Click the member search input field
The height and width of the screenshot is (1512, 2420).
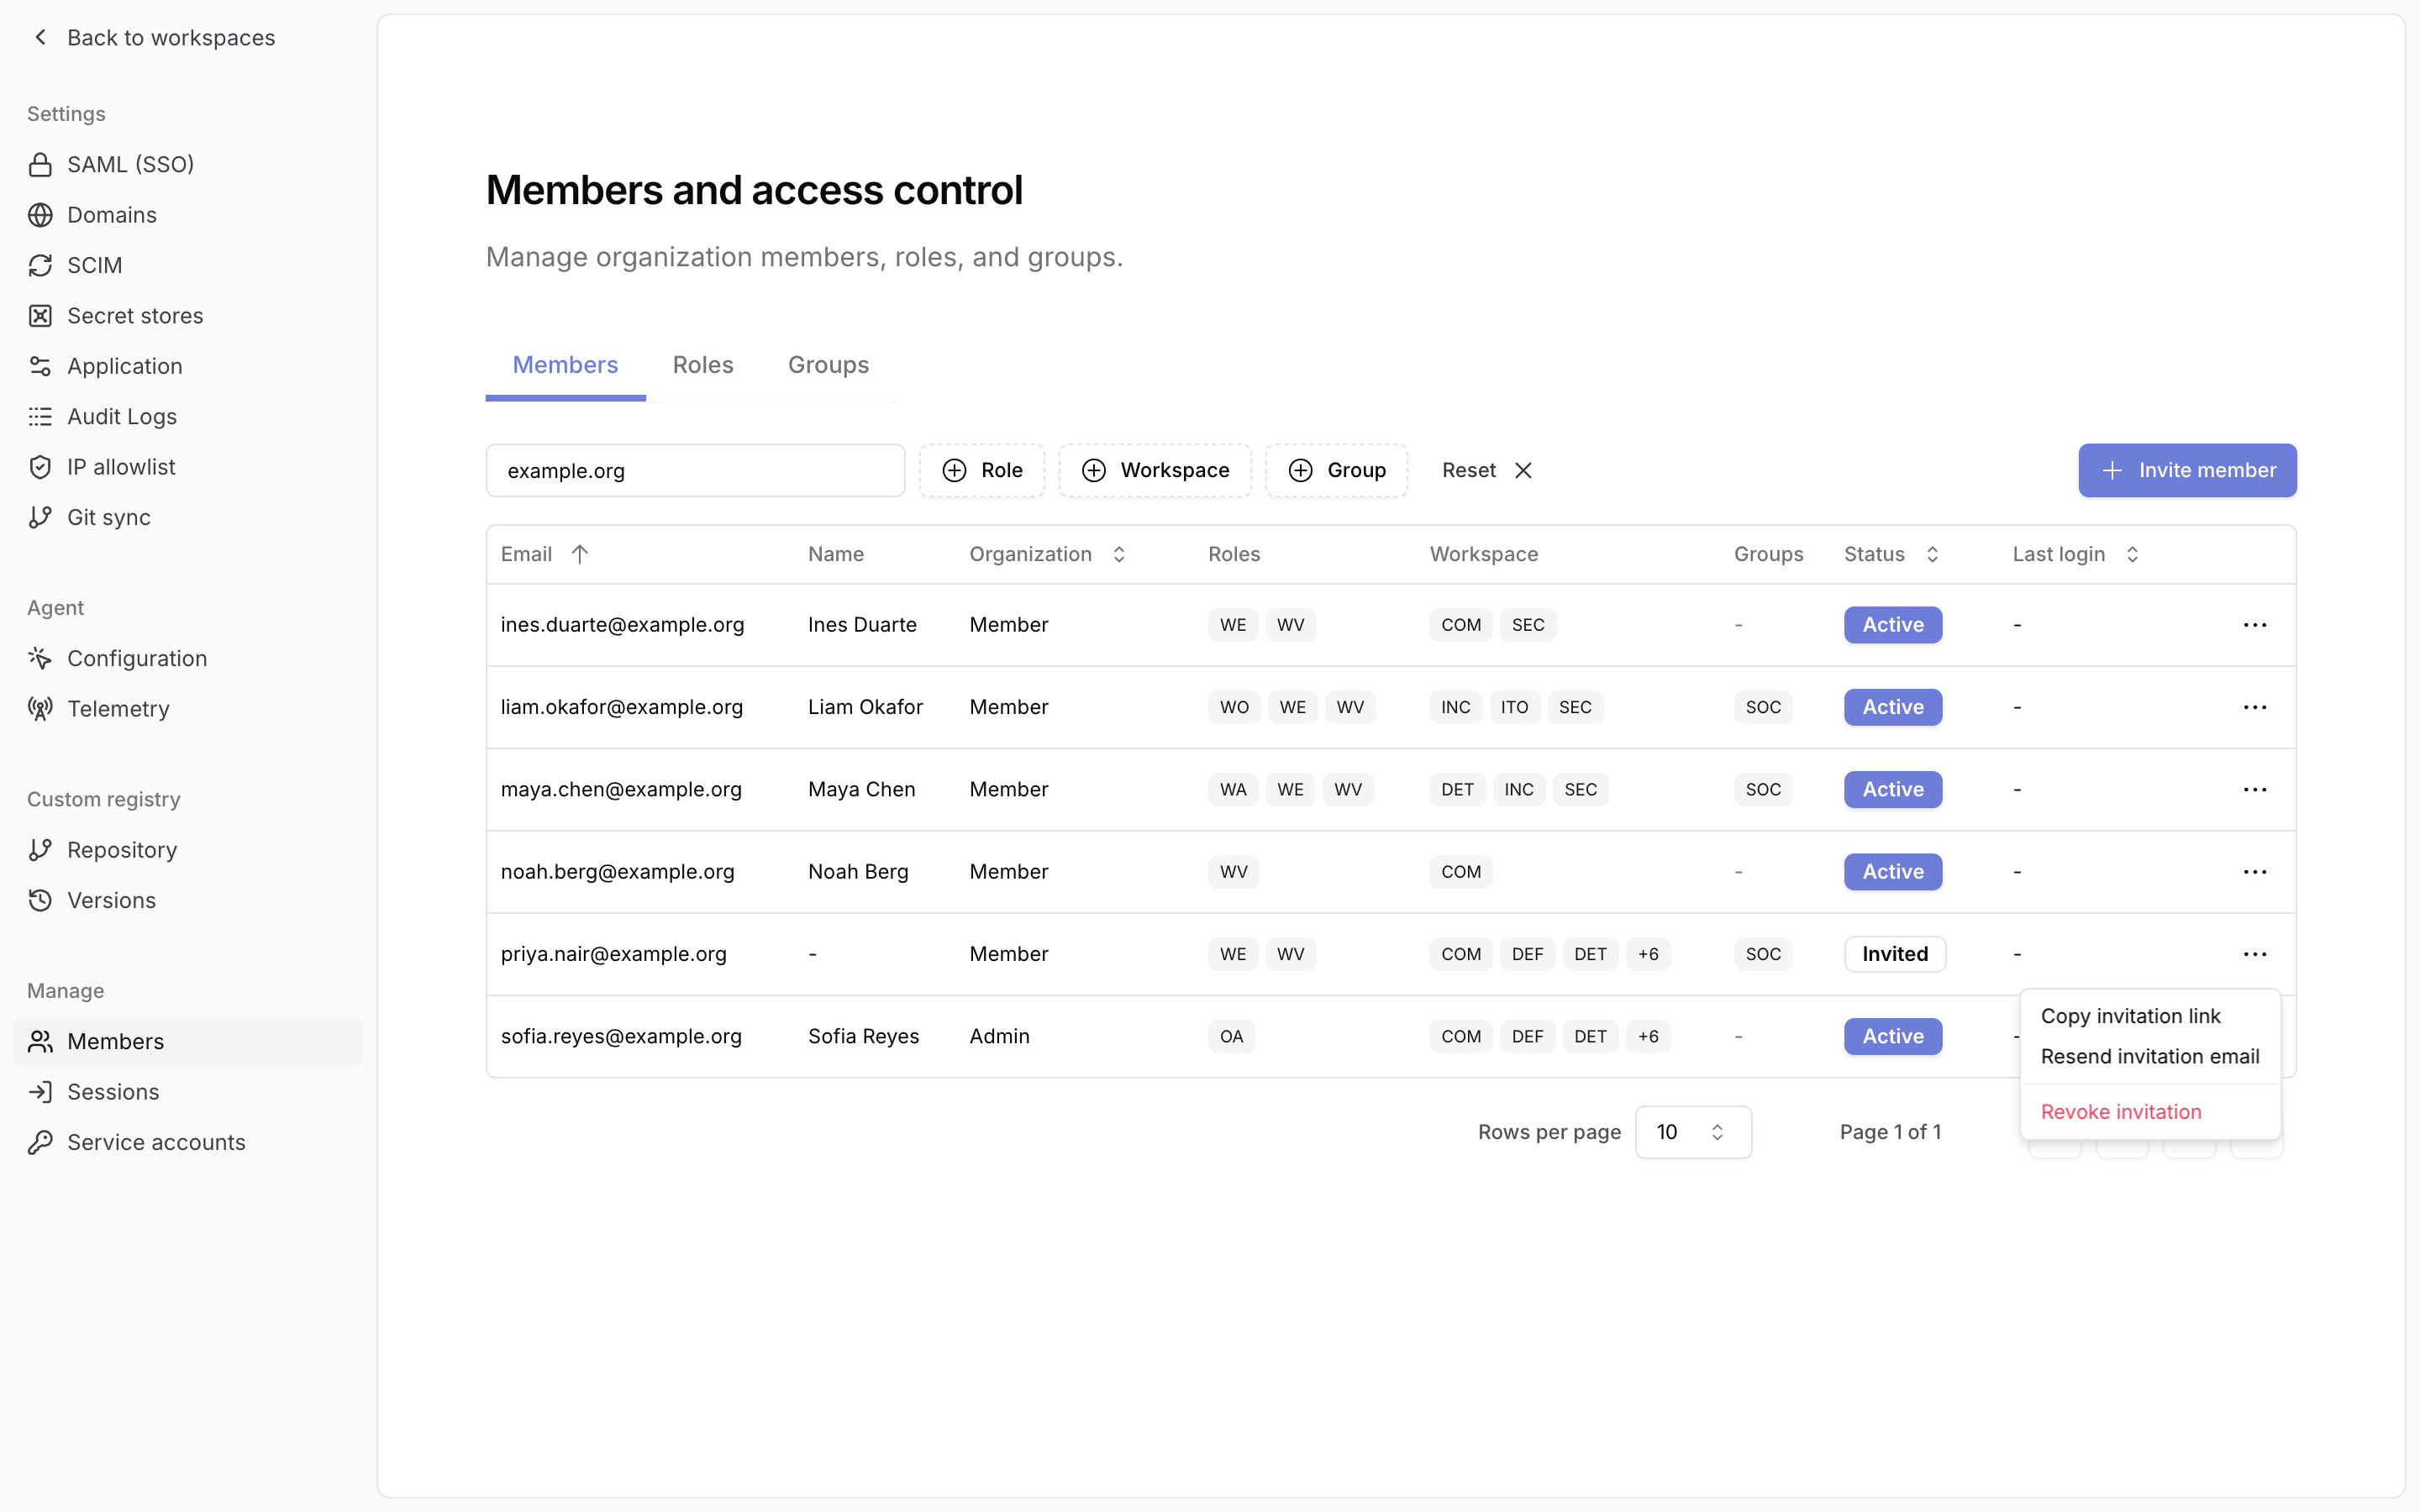(695, 470)
